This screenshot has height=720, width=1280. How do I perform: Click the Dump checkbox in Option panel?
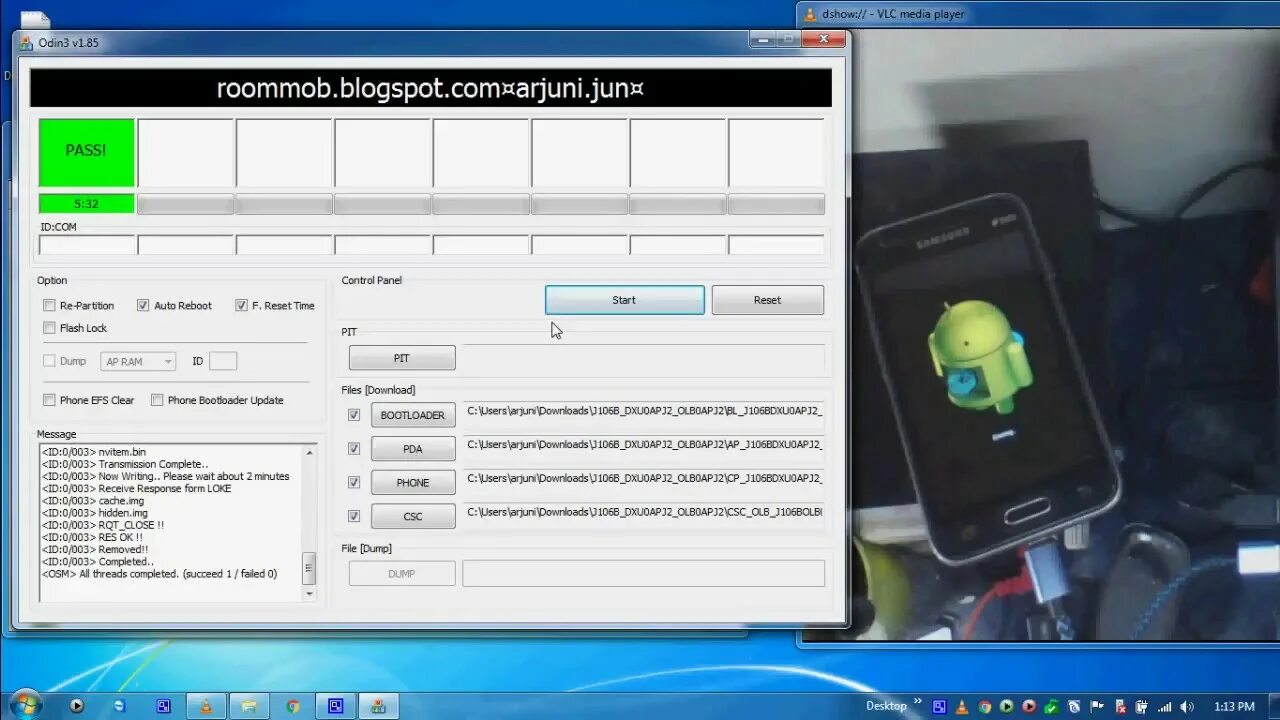[x=49, y=361]
